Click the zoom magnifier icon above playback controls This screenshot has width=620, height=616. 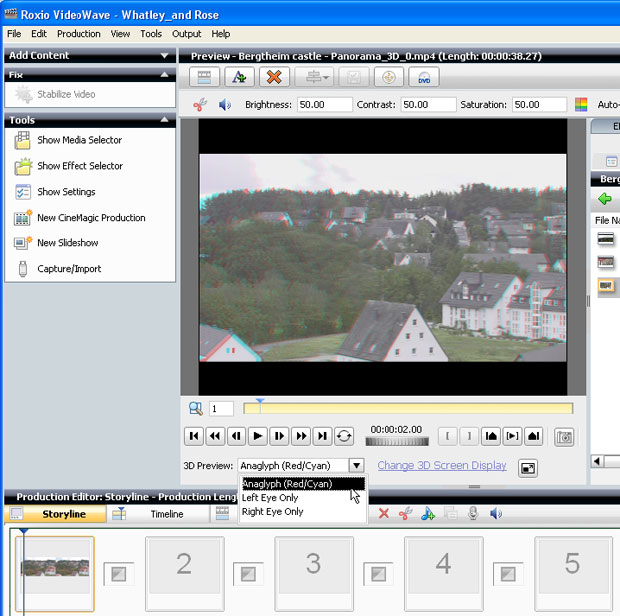click(x=196, y=408)
